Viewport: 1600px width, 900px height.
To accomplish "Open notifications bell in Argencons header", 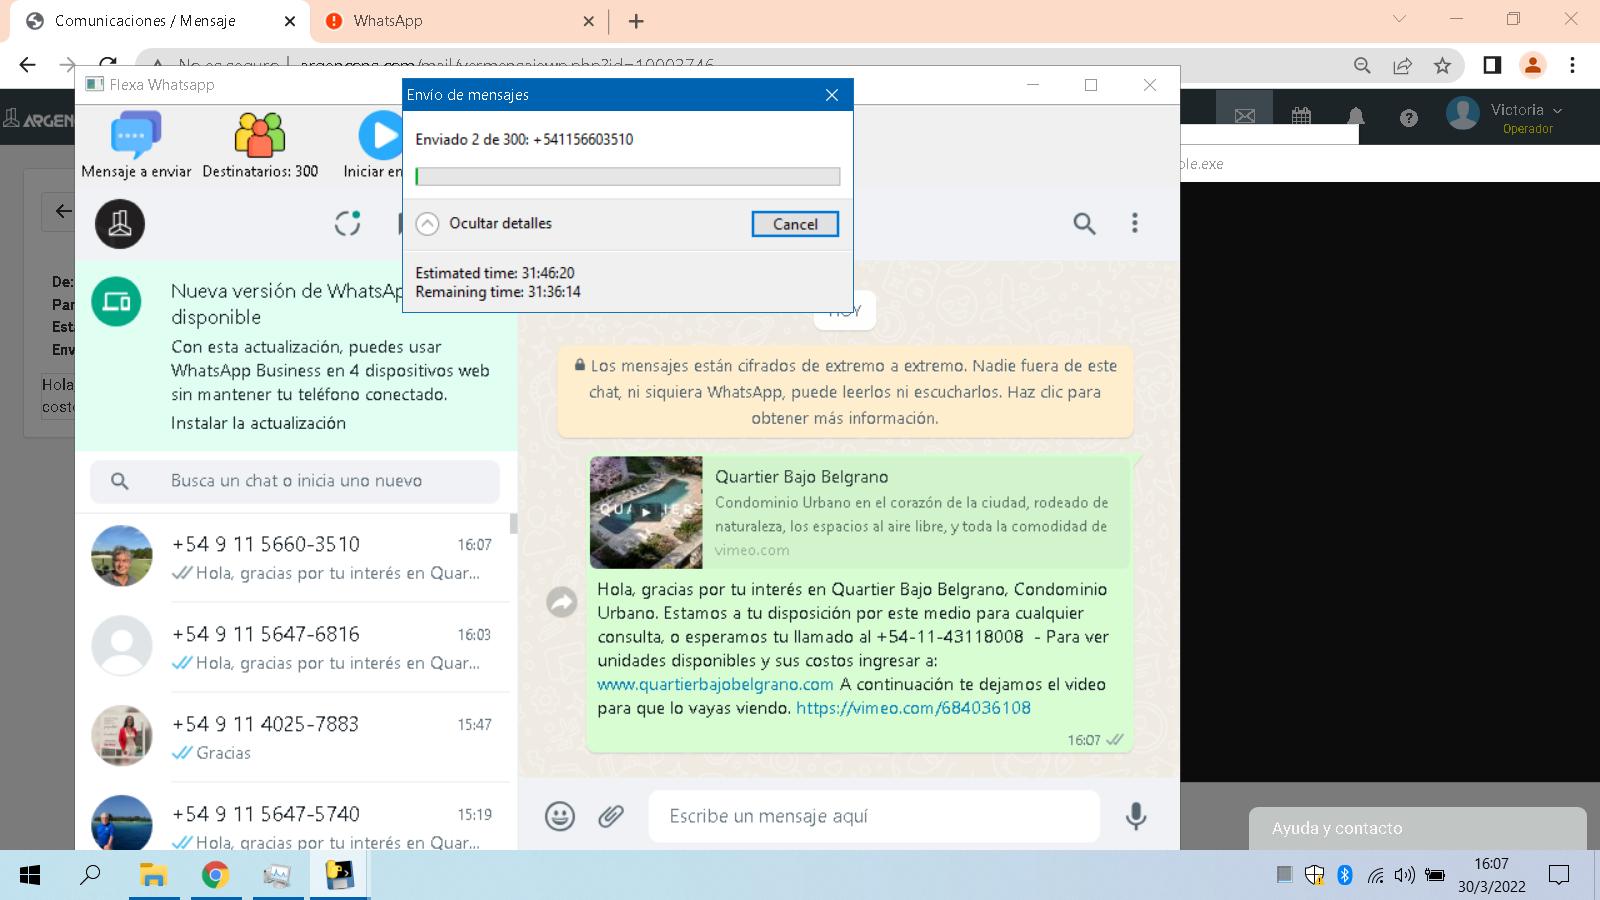I will tap(1356, 117).
